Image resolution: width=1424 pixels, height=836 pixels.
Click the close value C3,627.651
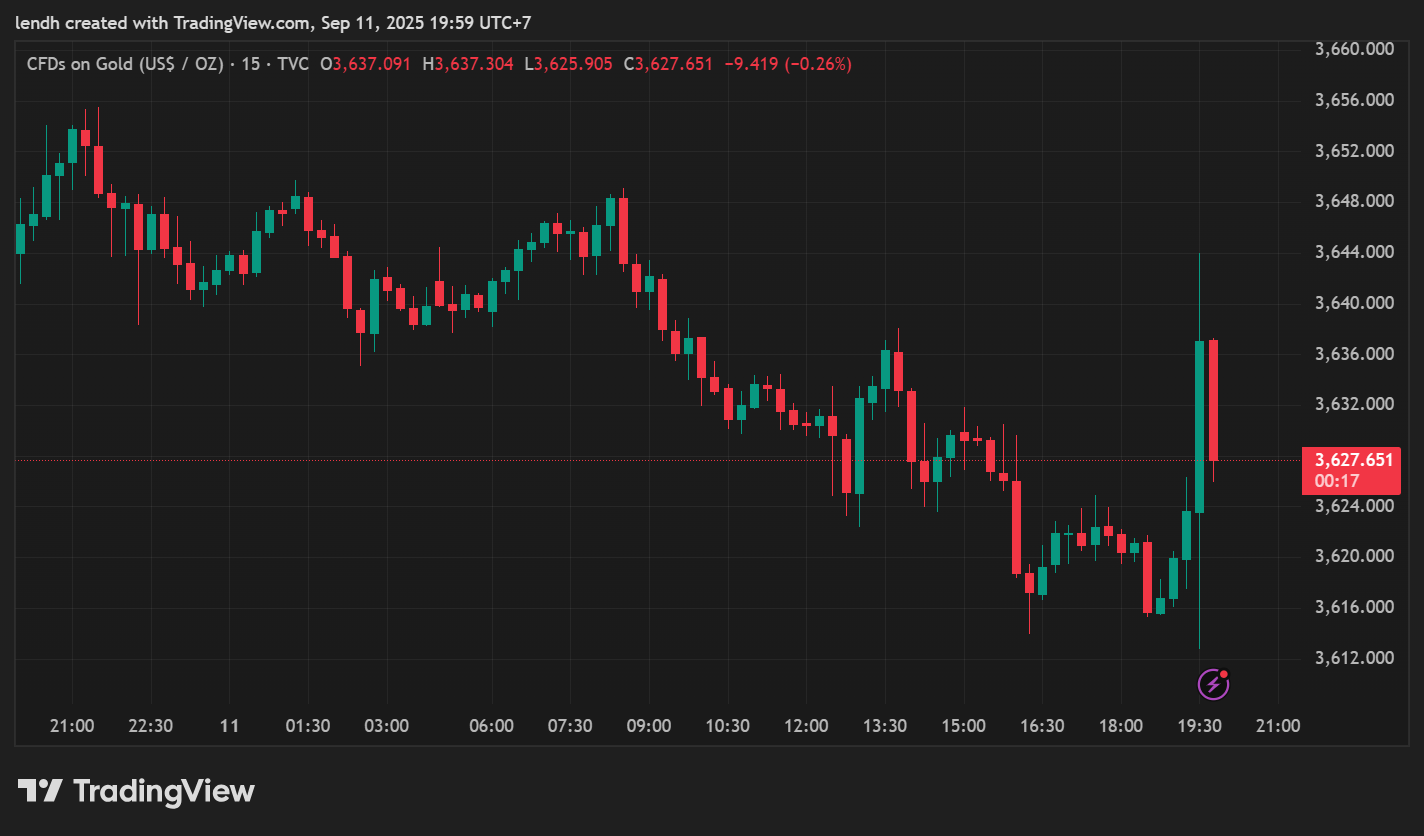coord(668,64)
